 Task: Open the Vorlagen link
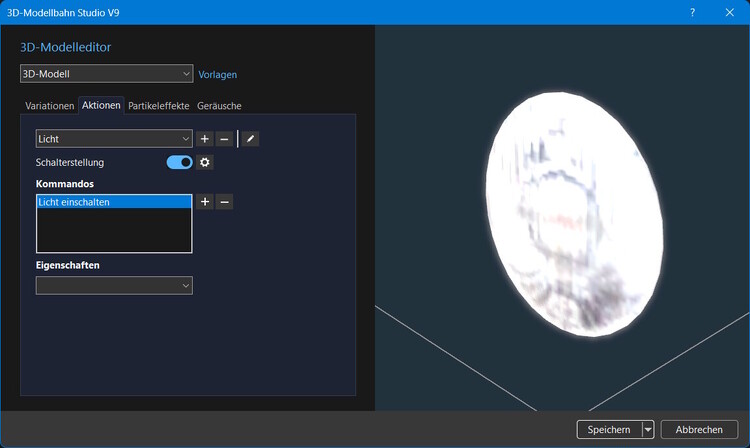218,75
